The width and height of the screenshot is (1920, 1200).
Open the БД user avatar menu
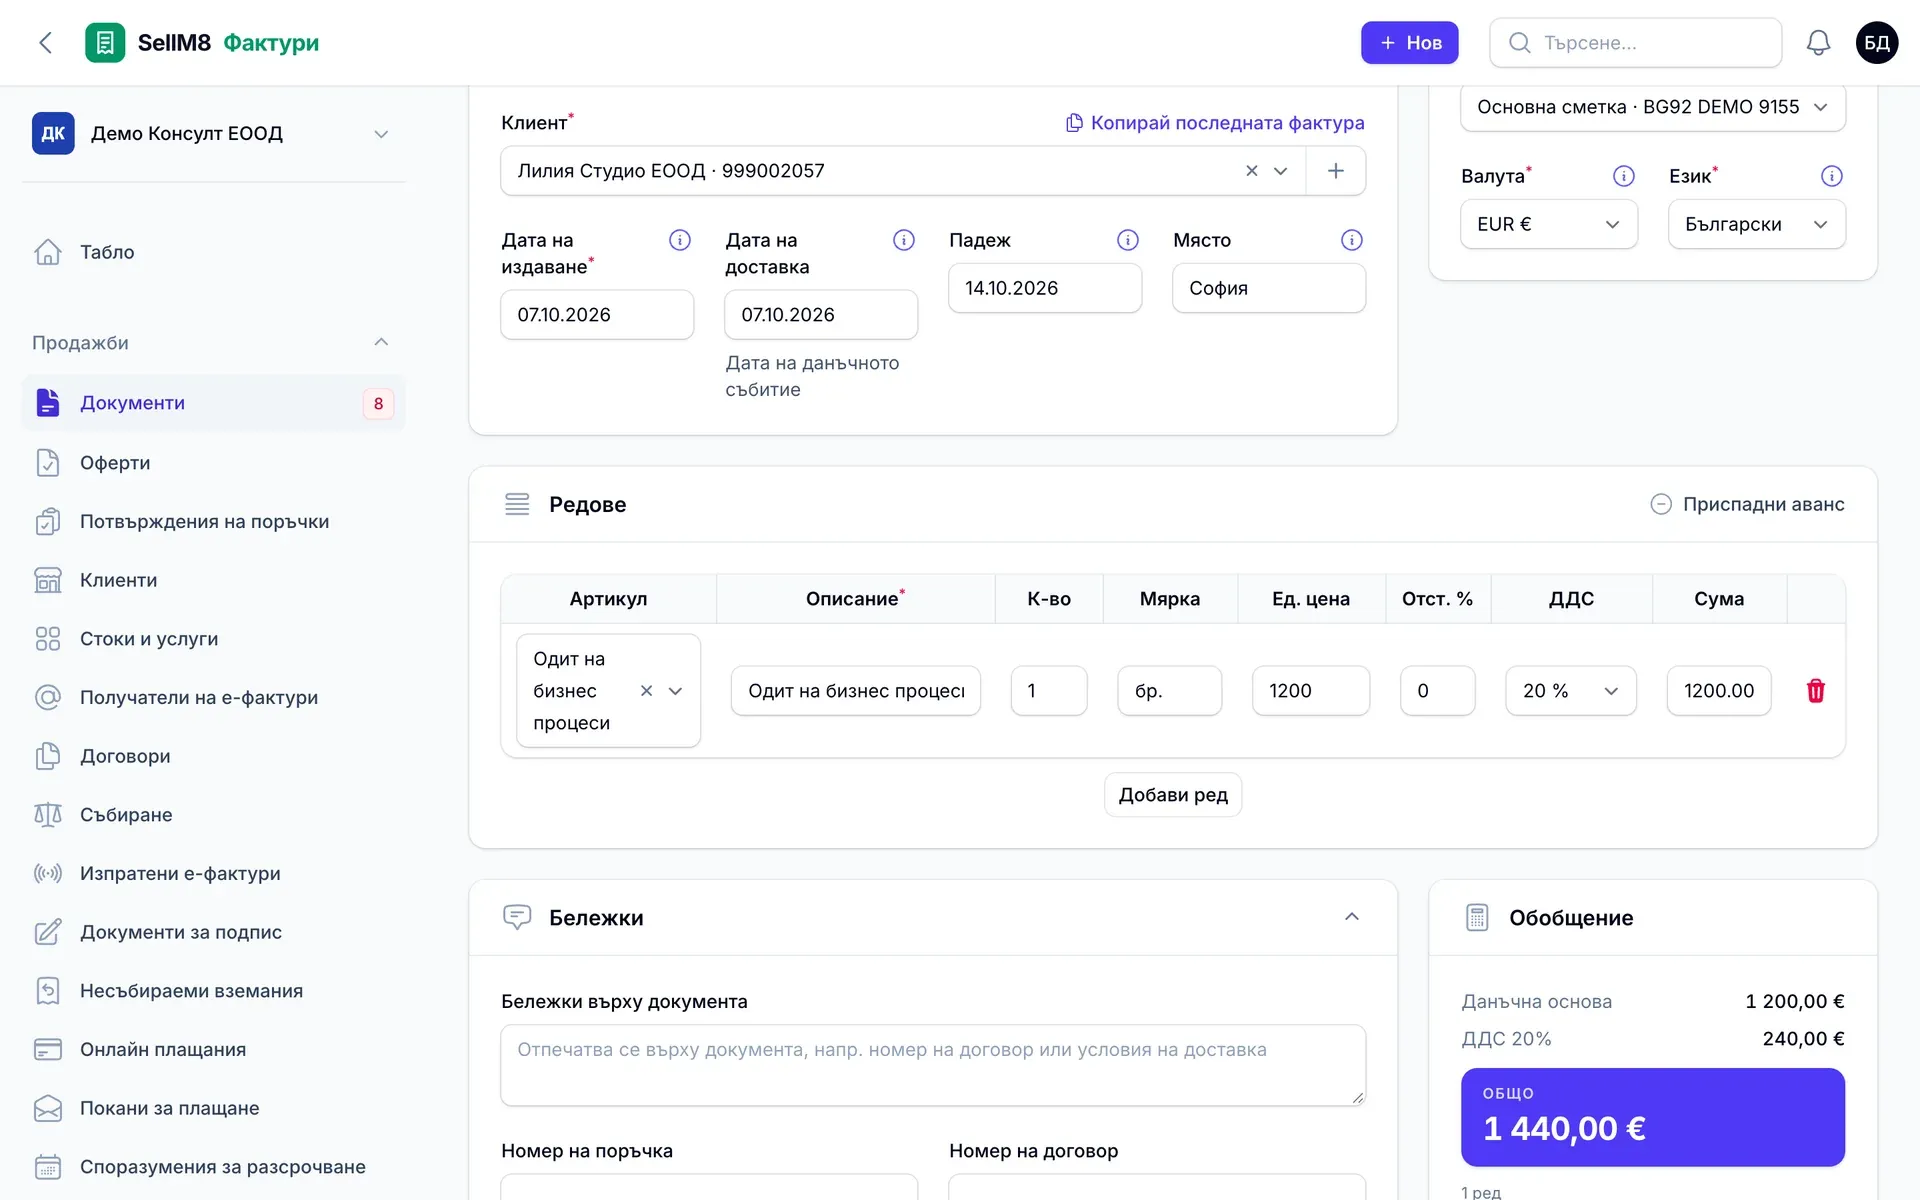click(x=1877, y=43)
